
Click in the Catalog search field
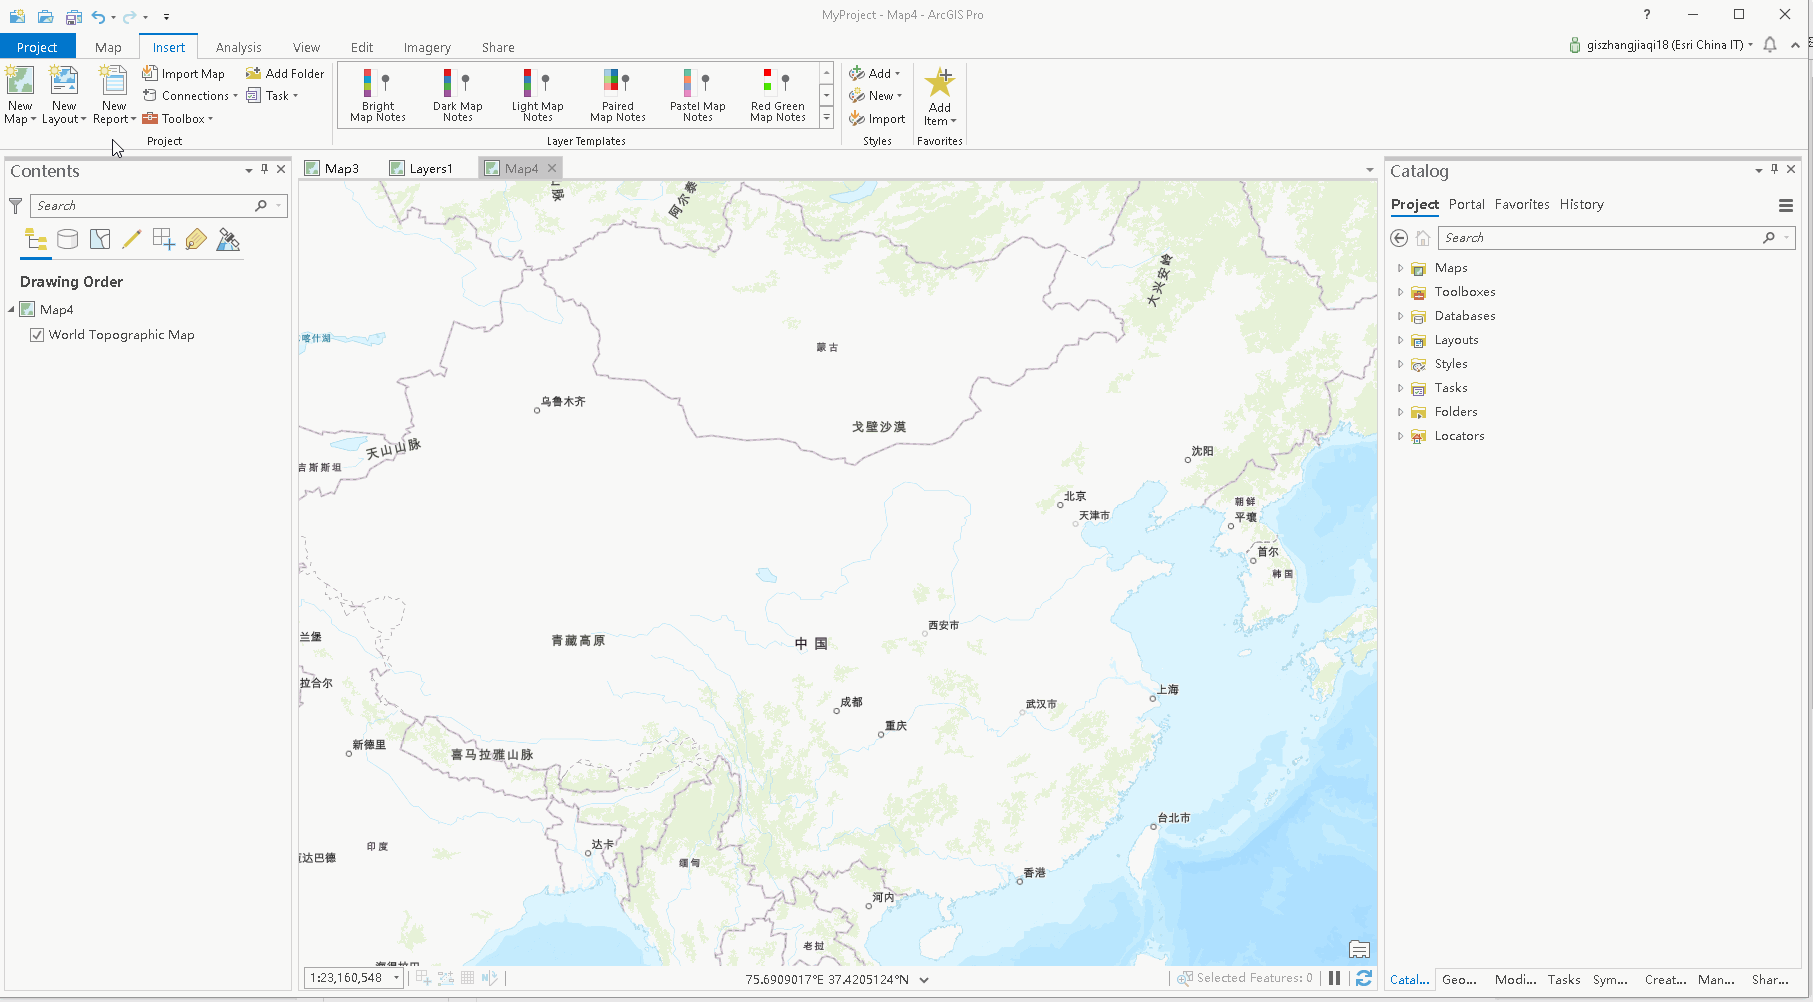1600,237
